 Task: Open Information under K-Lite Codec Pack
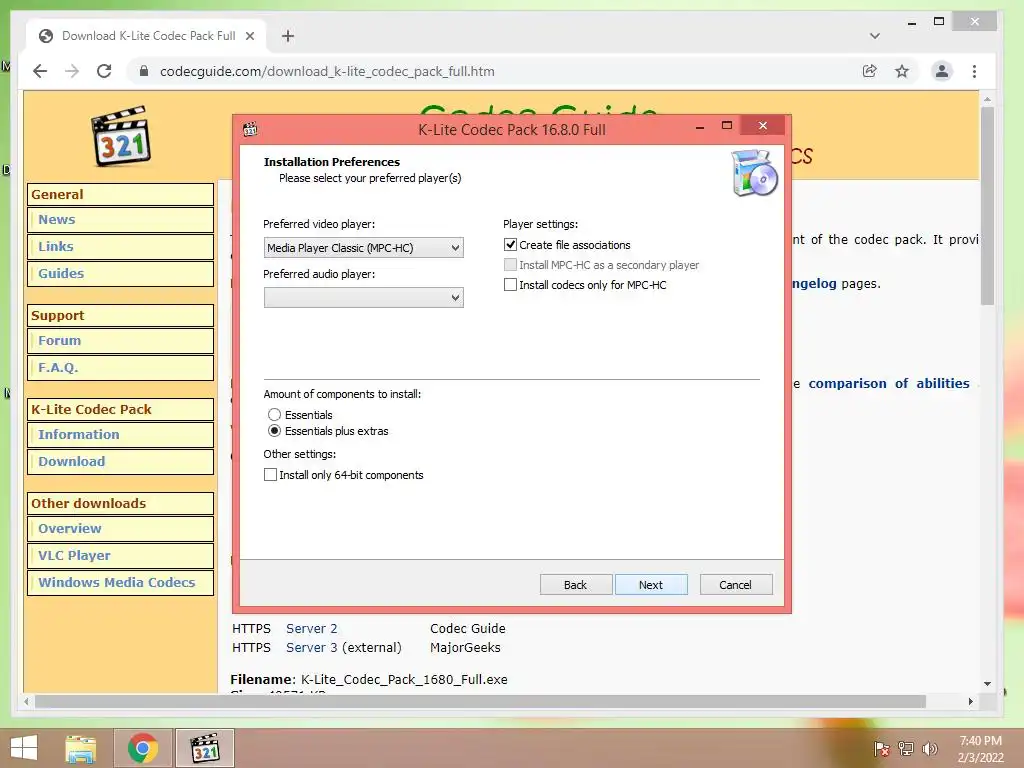78,435
